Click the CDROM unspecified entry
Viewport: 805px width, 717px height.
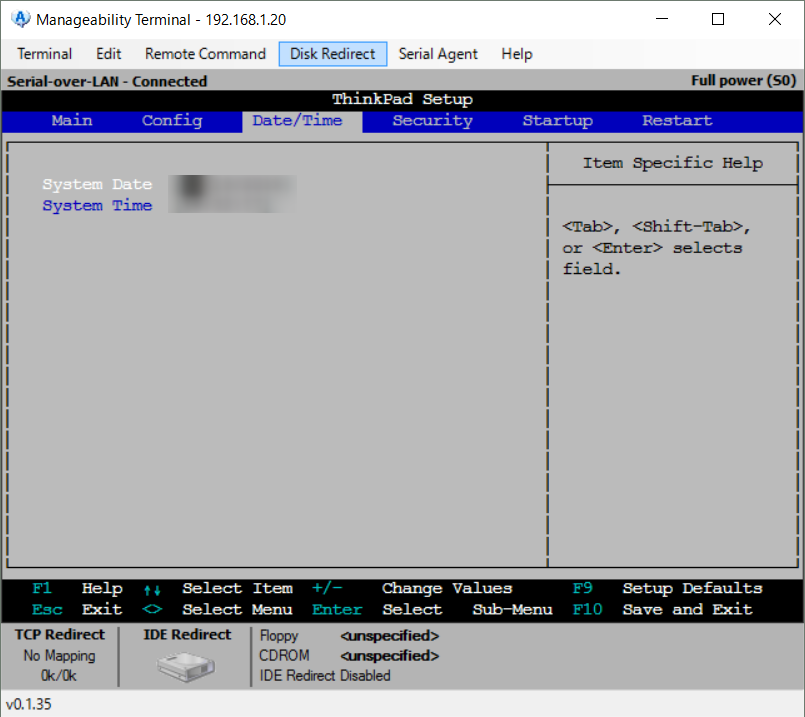[x=389, y=656]
